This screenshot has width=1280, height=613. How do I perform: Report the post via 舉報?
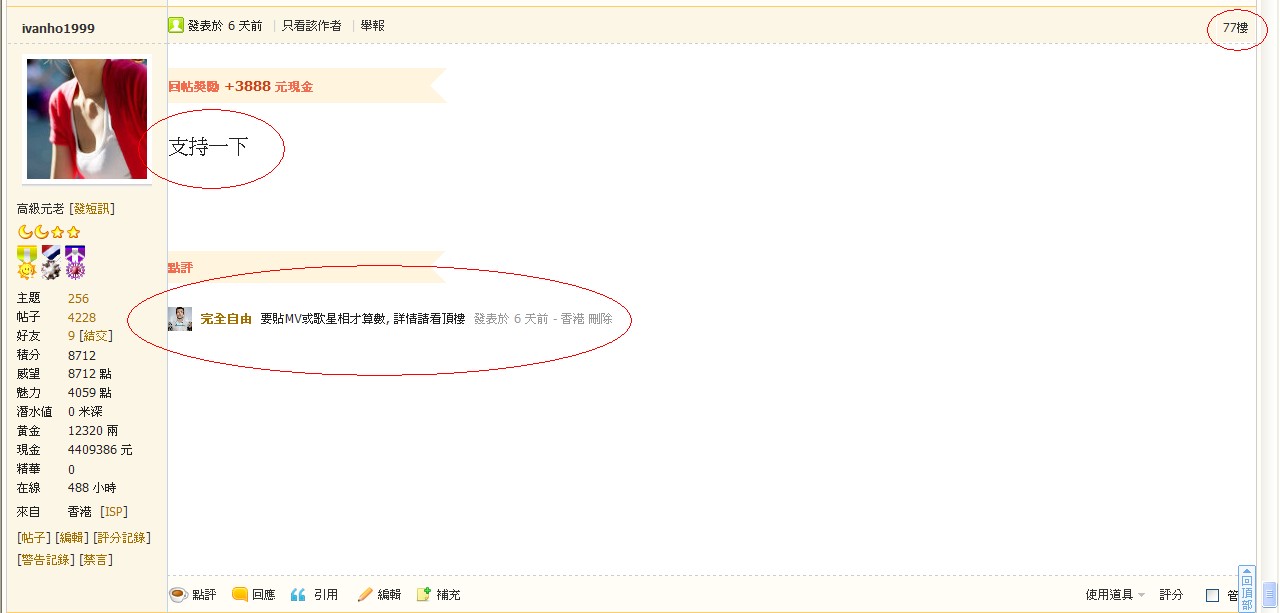point(372,25)
